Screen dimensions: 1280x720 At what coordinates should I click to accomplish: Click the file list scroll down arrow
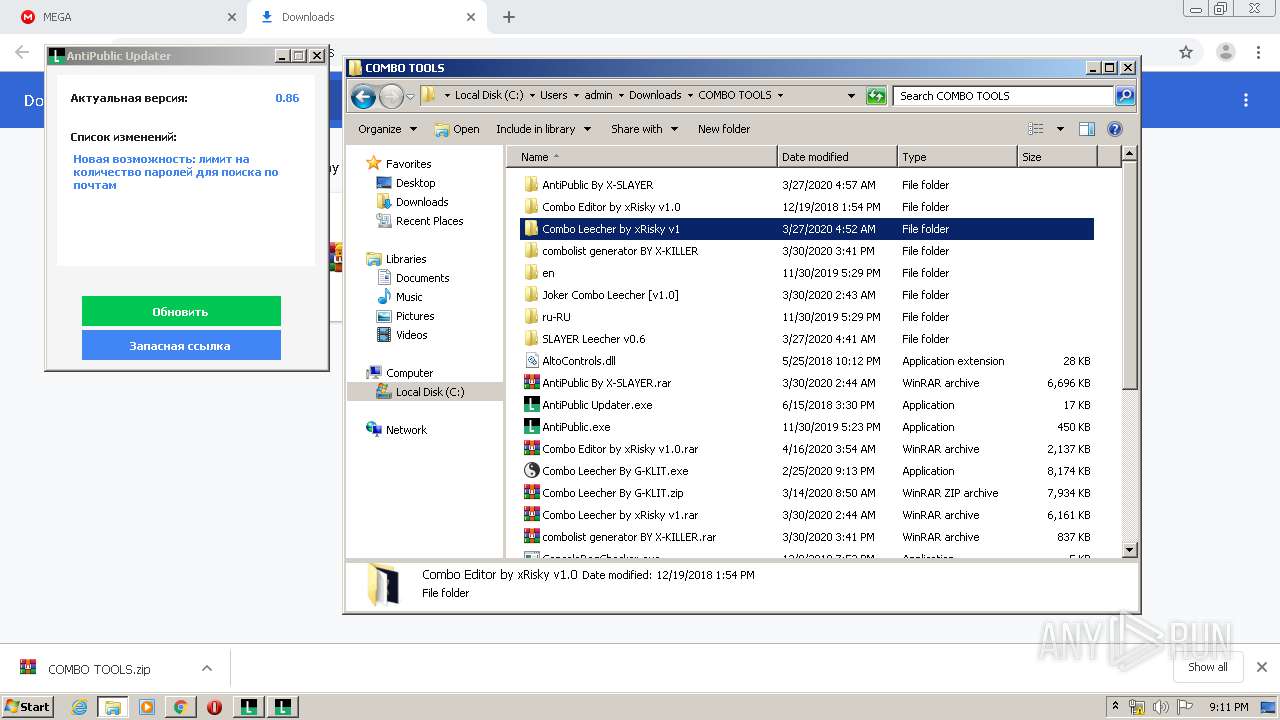[1129, 549]
